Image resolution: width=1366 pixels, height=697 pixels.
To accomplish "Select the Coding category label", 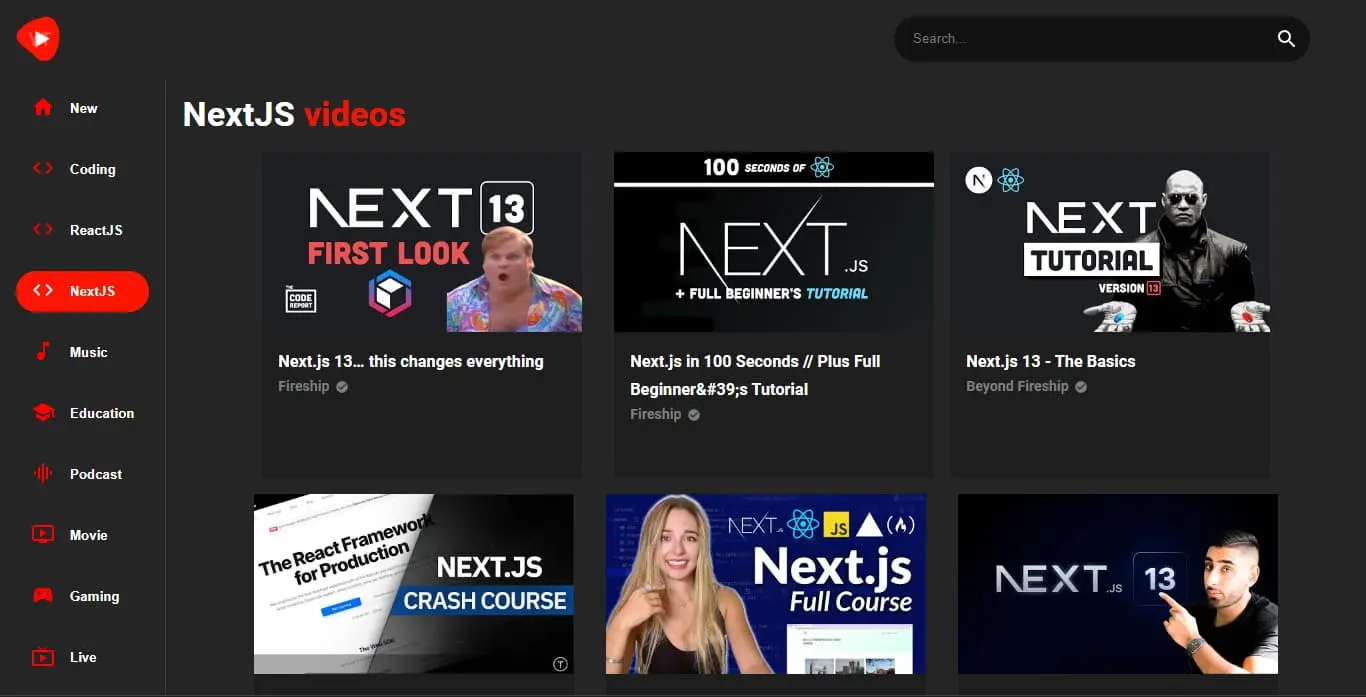I will coord(93,169).
